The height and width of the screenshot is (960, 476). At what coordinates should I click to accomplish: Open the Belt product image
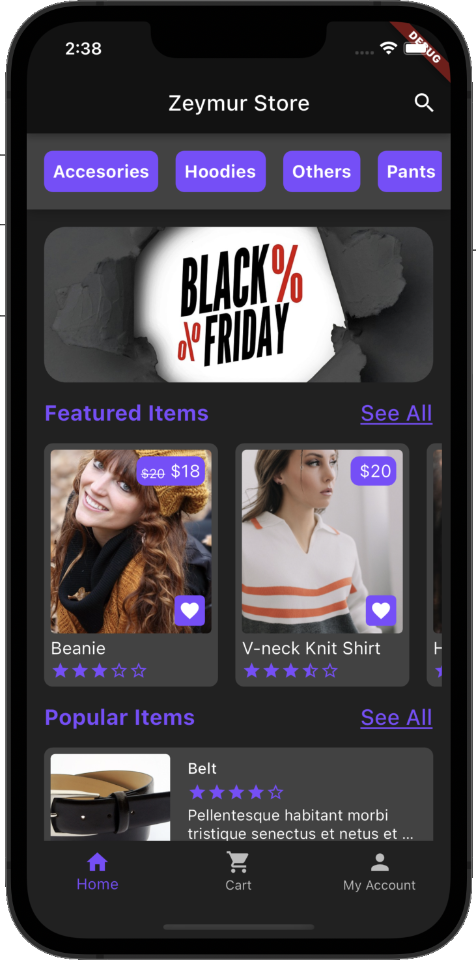pyautogui.click(x=110, y=797)
